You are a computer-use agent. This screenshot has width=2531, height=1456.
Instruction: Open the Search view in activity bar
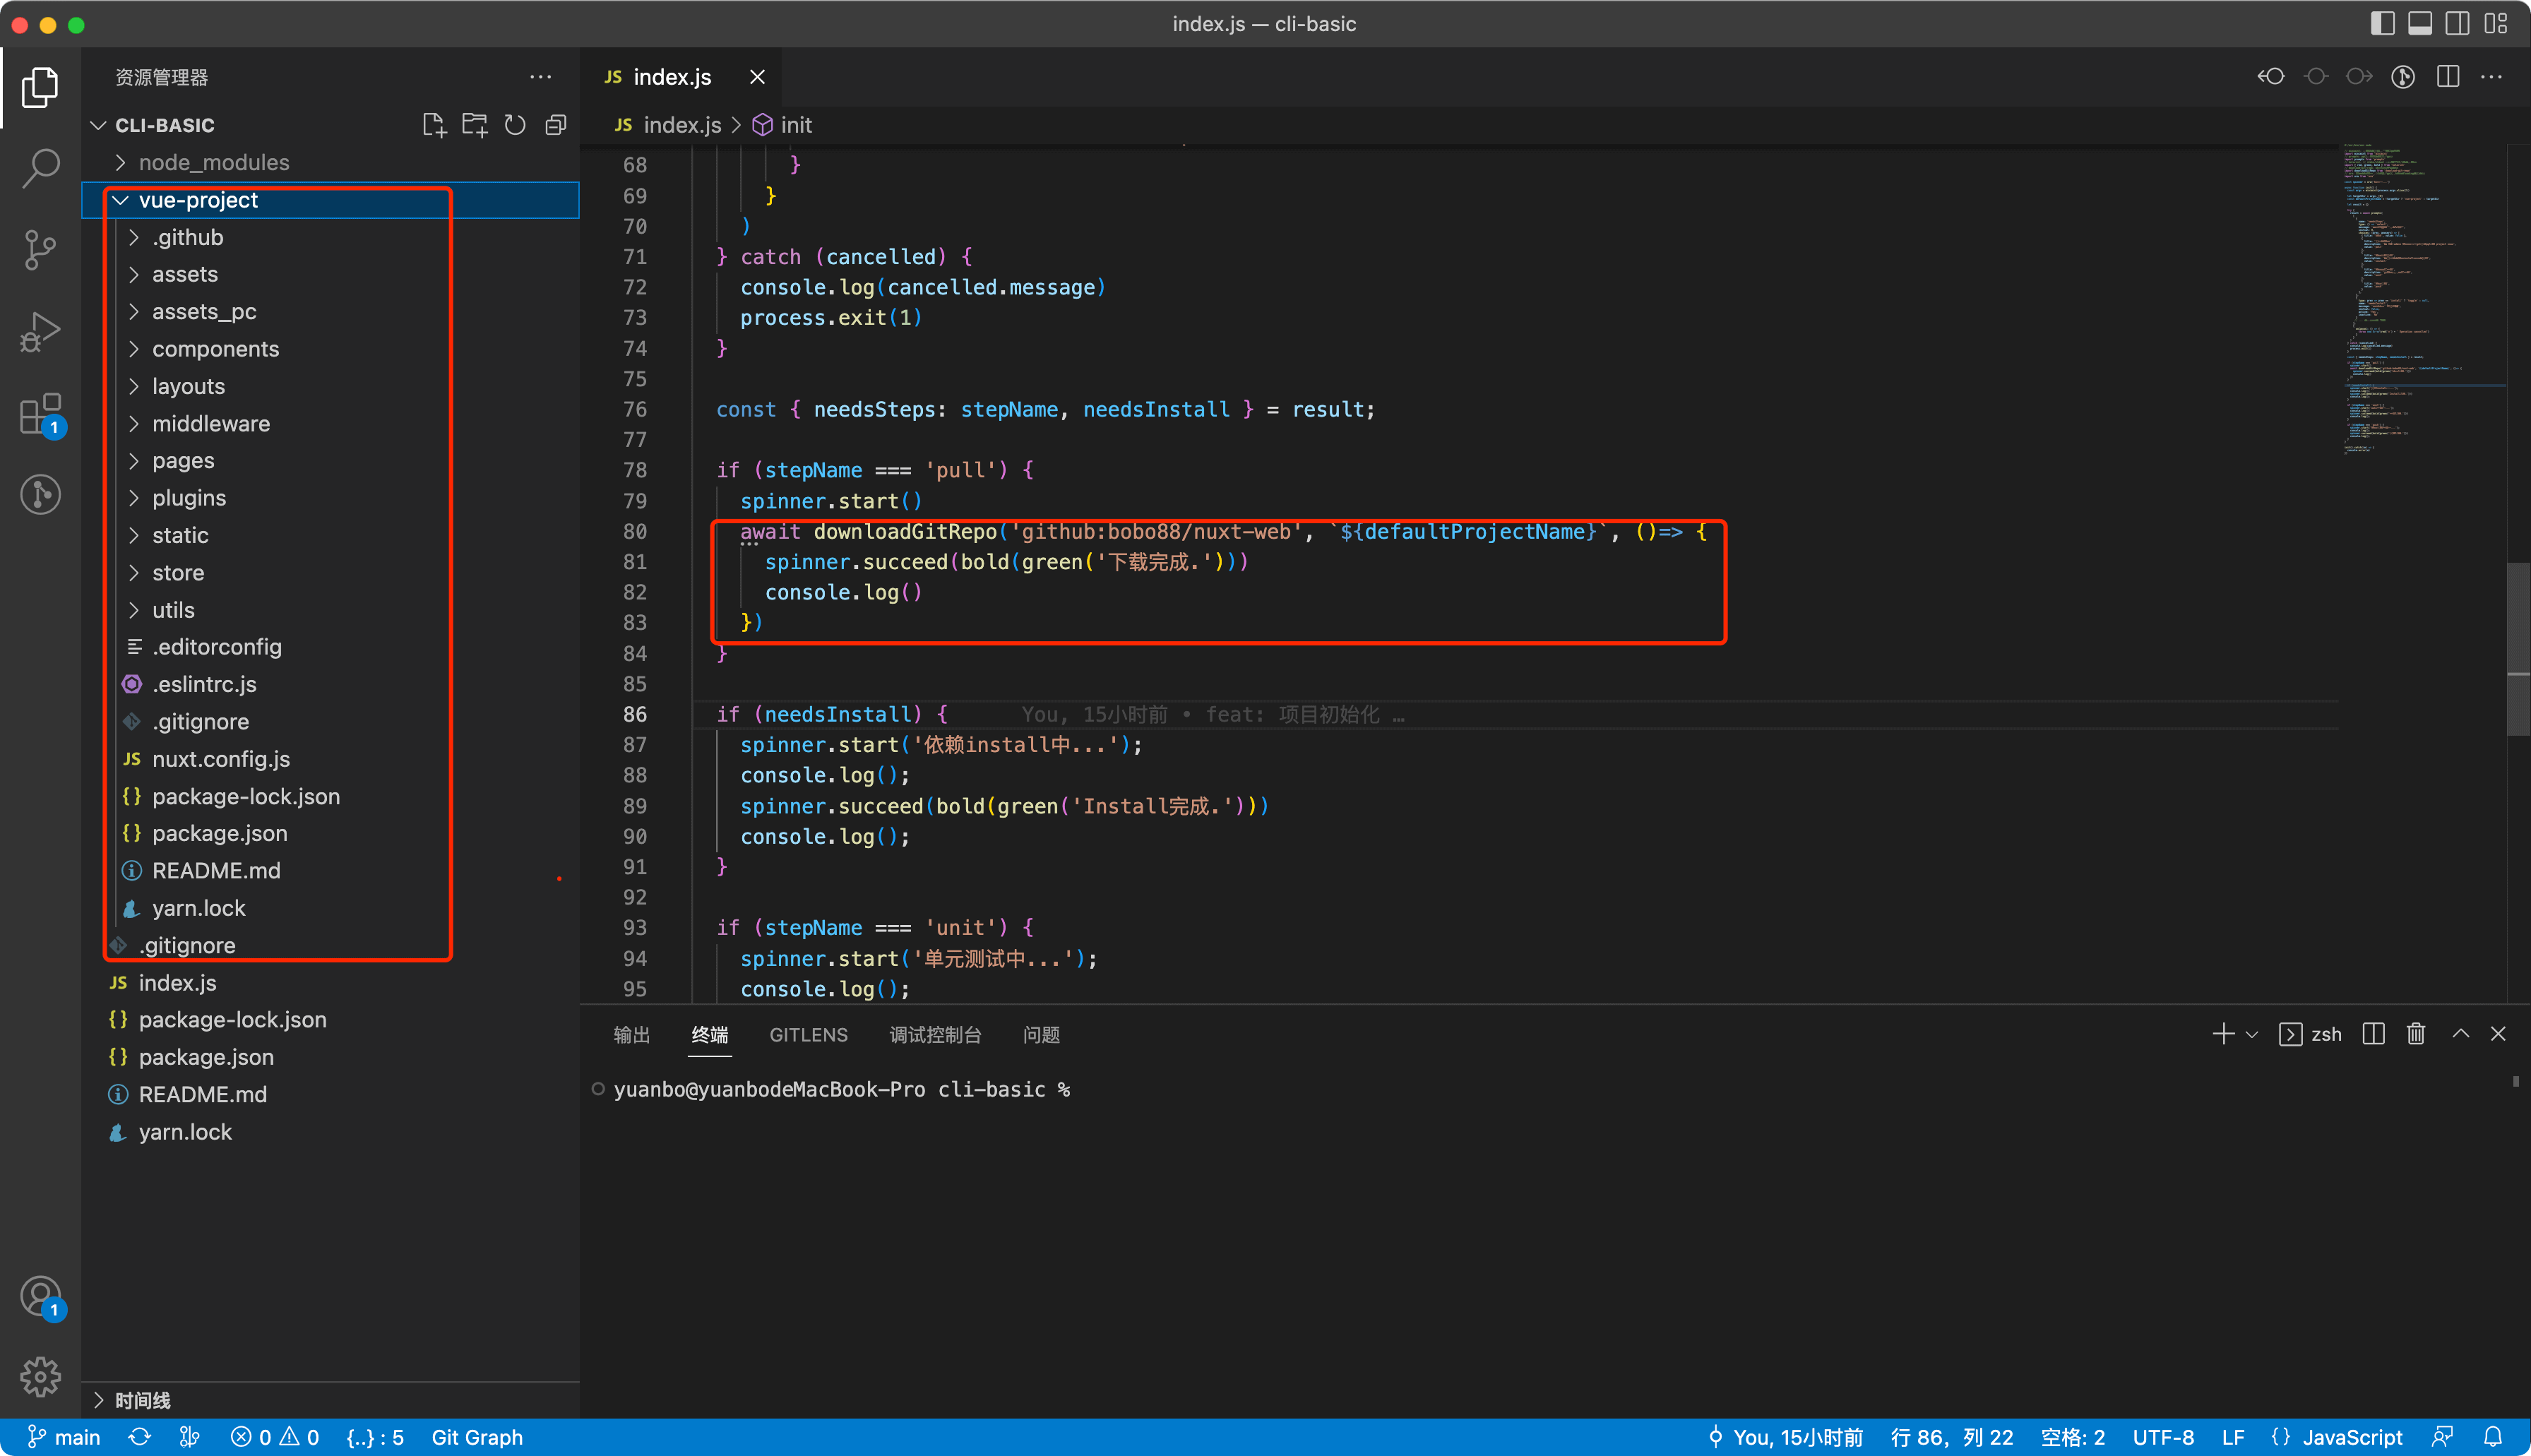(40, 168)
